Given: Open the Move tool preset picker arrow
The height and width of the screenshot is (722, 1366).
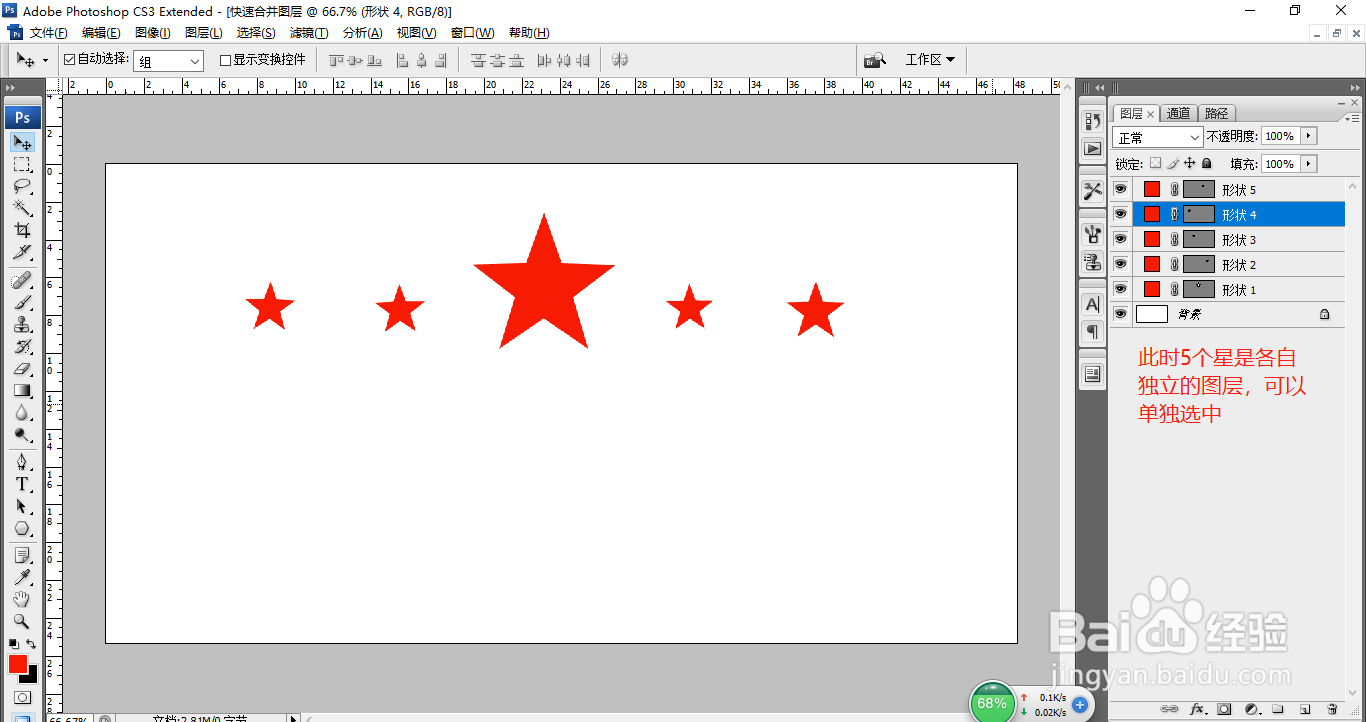Looking at the screenshot, I should coord(45,61).
